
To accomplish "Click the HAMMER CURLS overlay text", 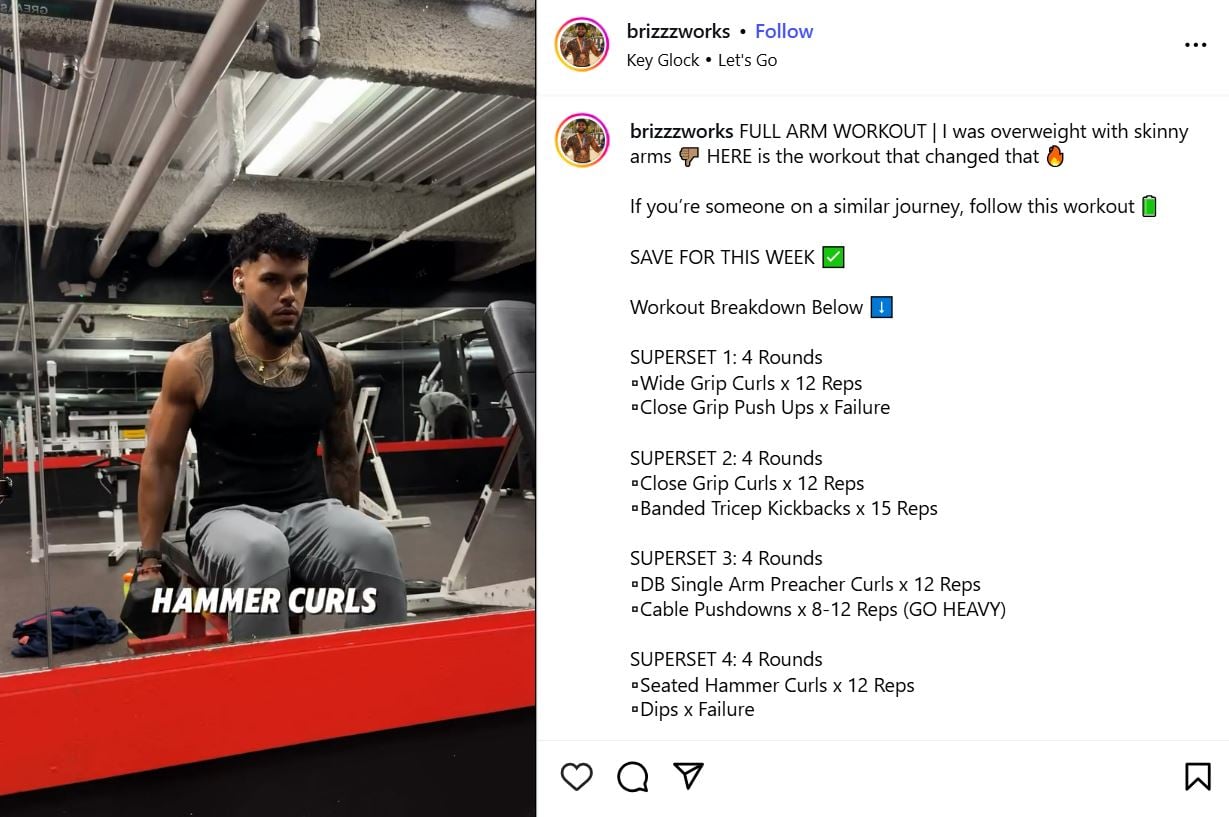I will coord(264,601).
